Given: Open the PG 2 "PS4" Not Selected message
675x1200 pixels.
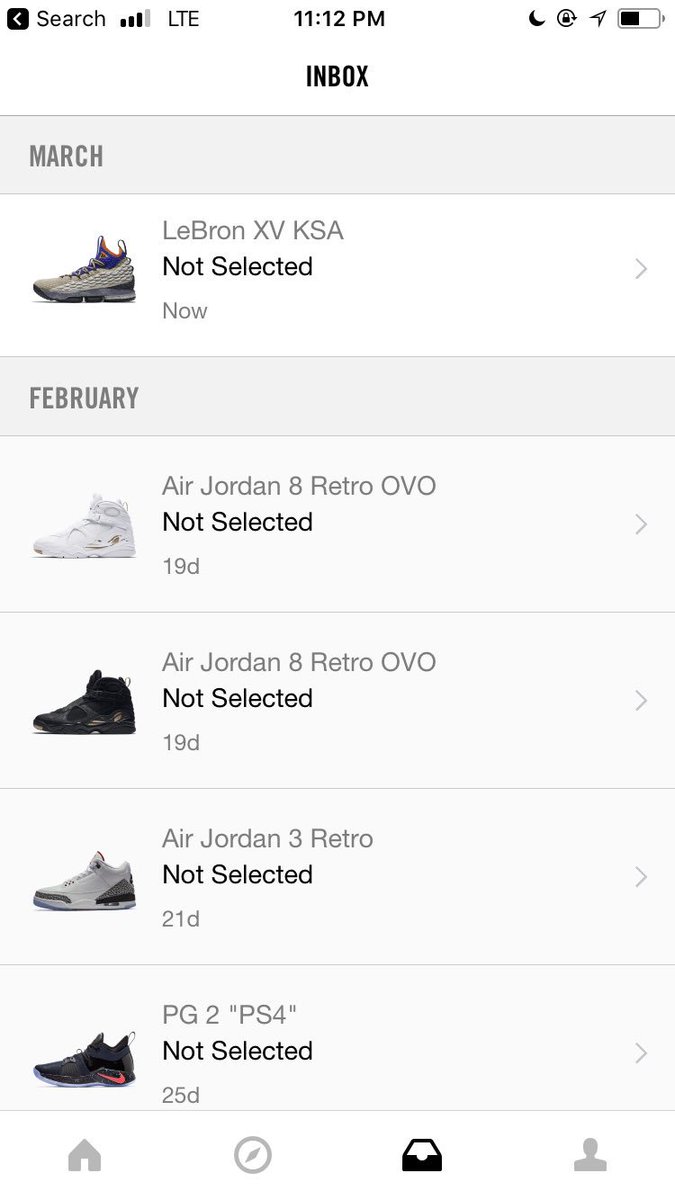Looking at the screenshot, I should pos(337,1038).
